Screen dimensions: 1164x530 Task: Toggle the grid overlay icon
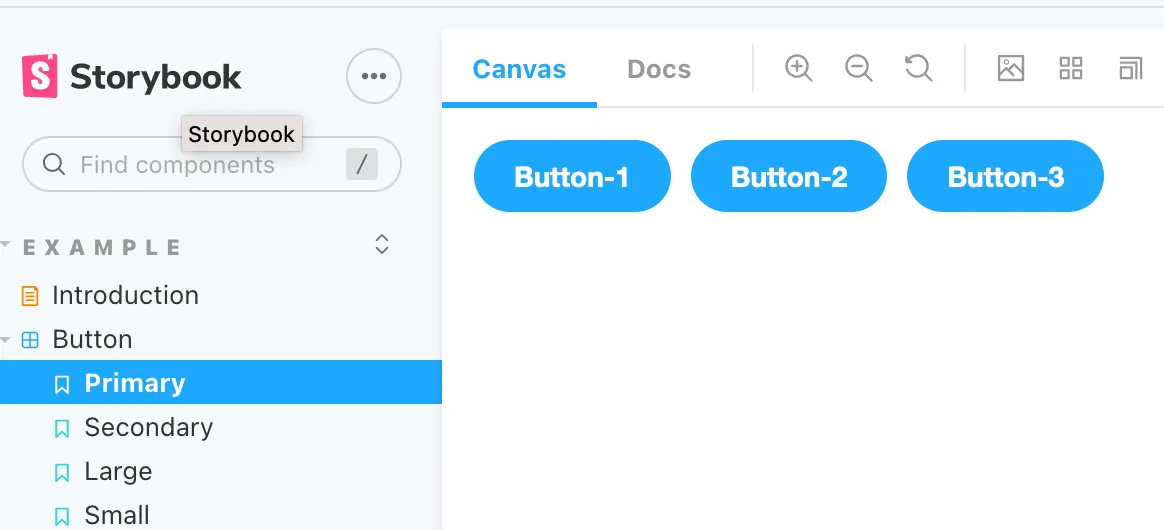tap(1071, 68)
